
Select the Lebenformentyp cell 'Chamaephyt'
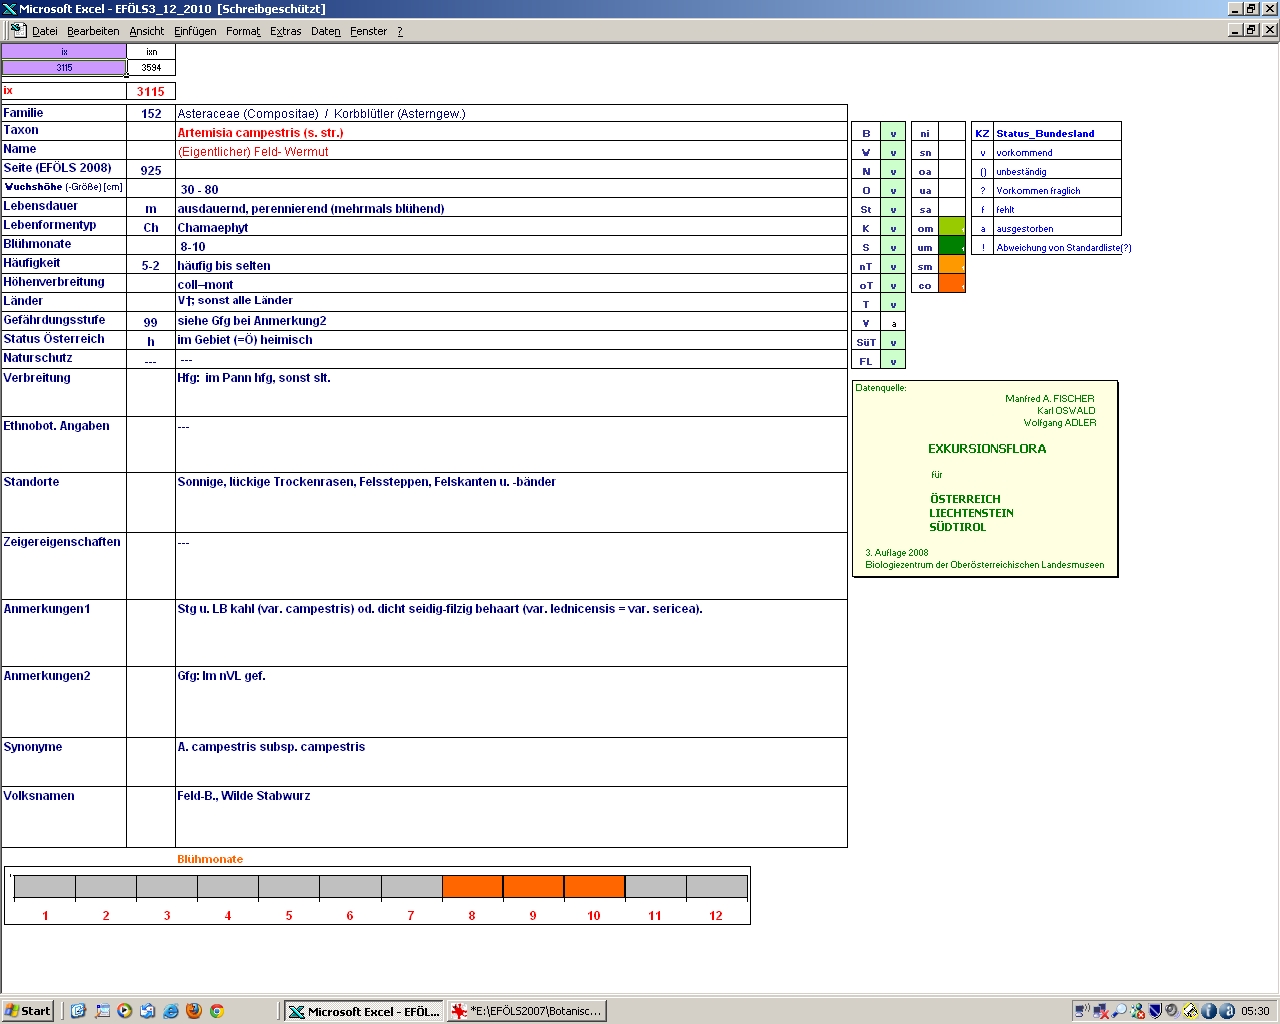click(511, 227)
